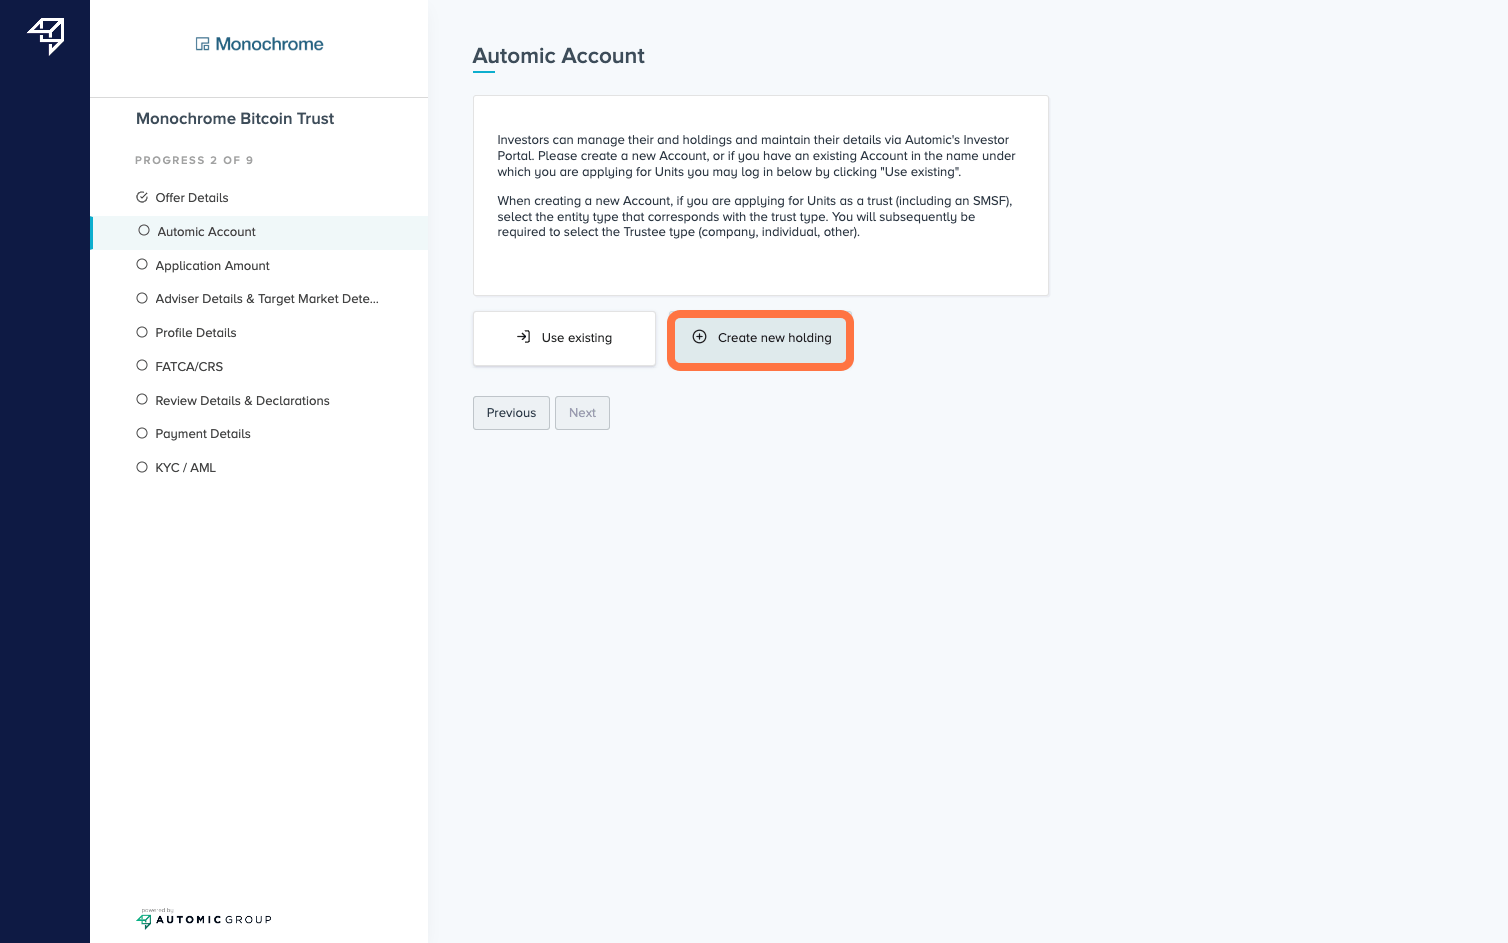Click the FATCA/CRS step circle icon
The height and width of the screenshot is (943, 1508).
142,366
